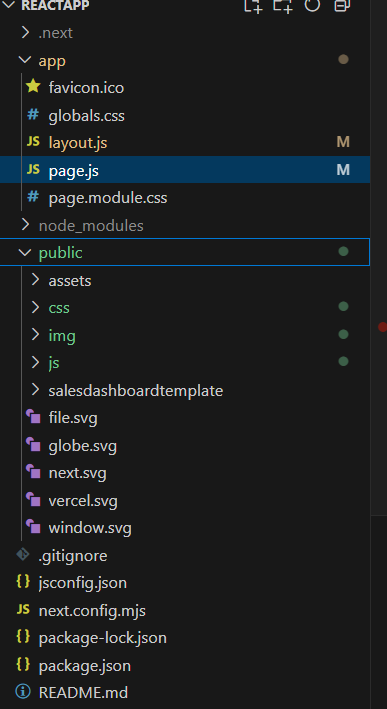Click the braces icon beside package-lock.json
The height and width of the screenshot is (709, 387).
[x=23, y=637]
